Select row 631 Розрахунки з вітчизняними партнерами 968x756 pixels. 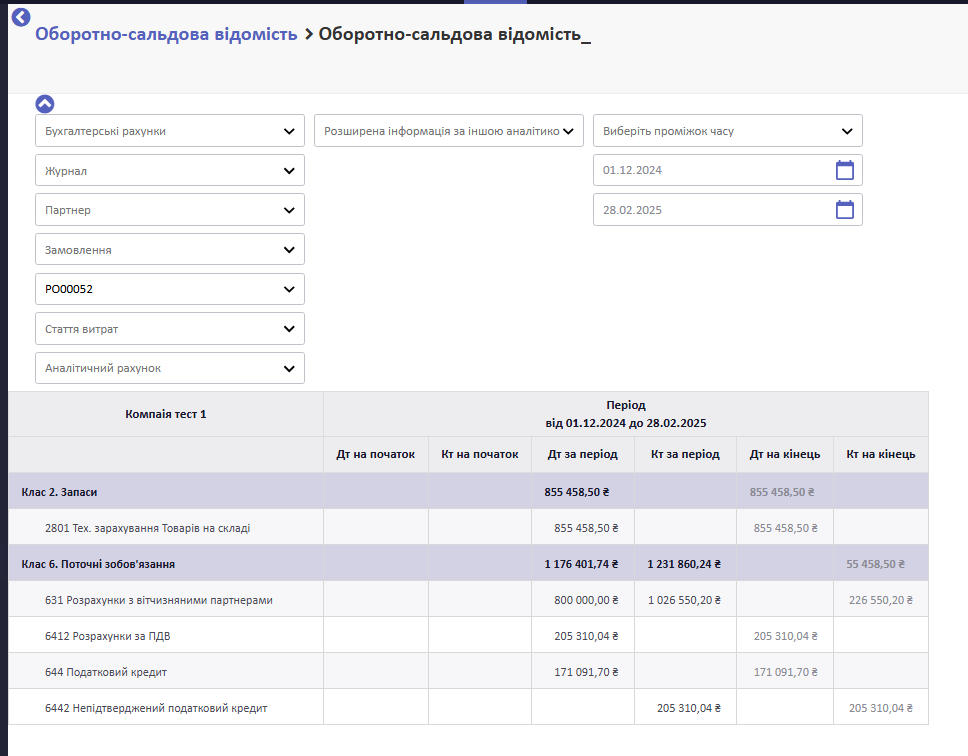tap(469, 600)
